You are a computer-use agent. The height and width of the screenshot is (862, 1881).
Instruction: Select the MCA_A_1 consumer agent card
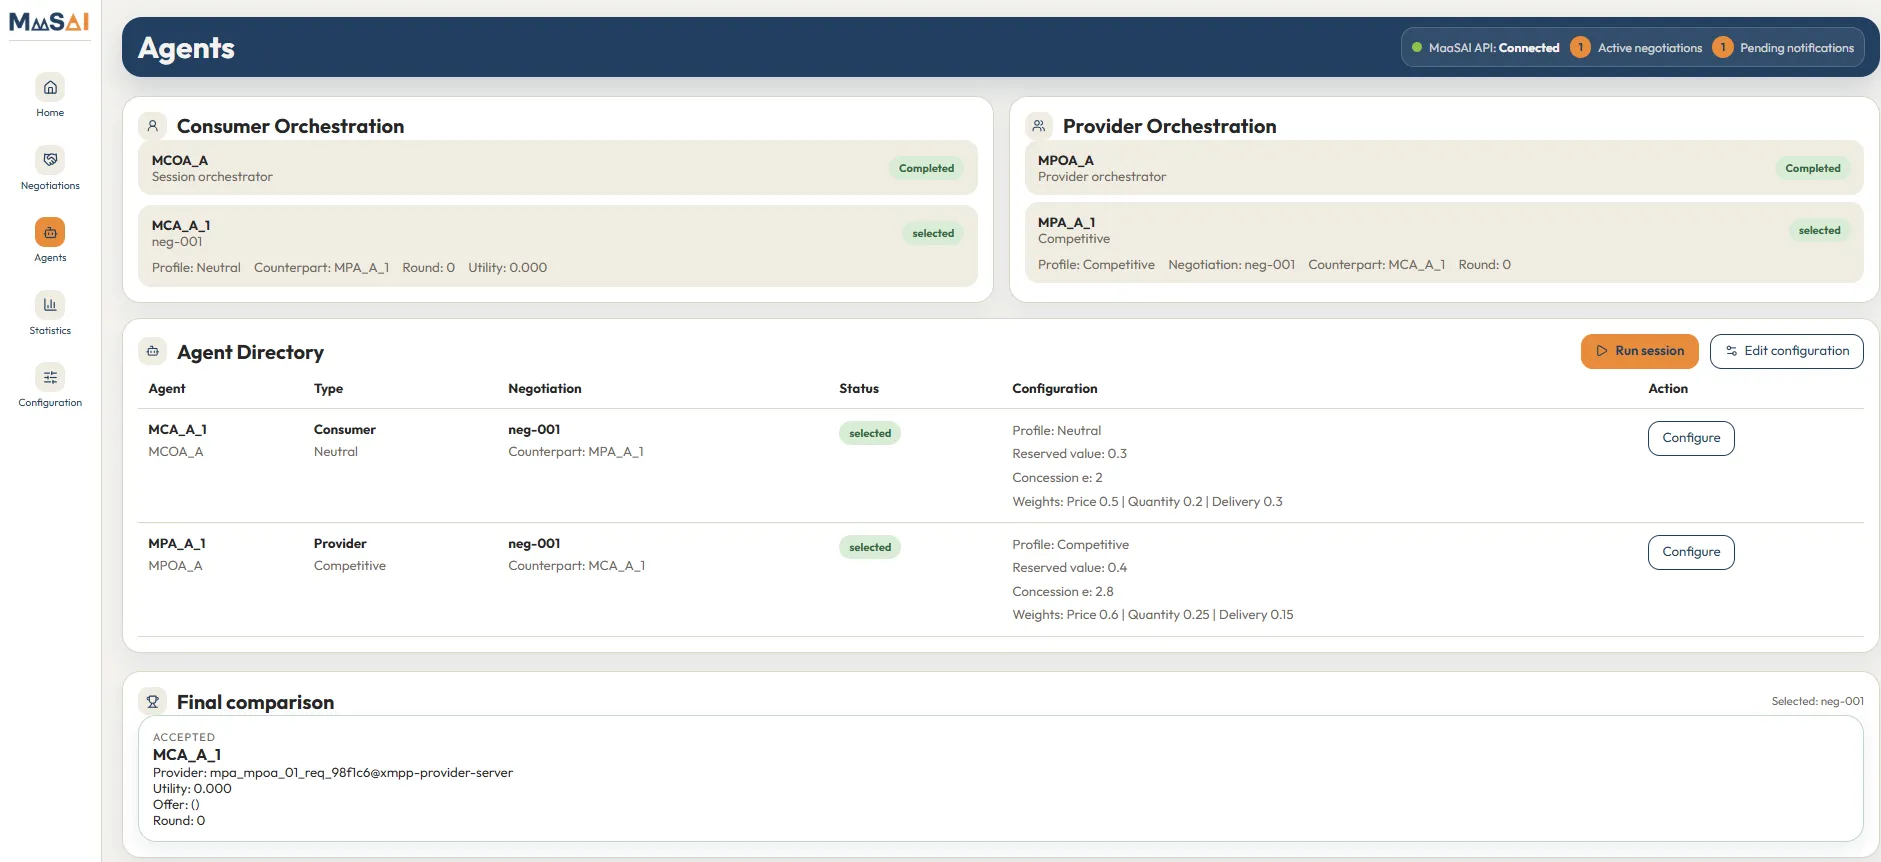[557, 246]
